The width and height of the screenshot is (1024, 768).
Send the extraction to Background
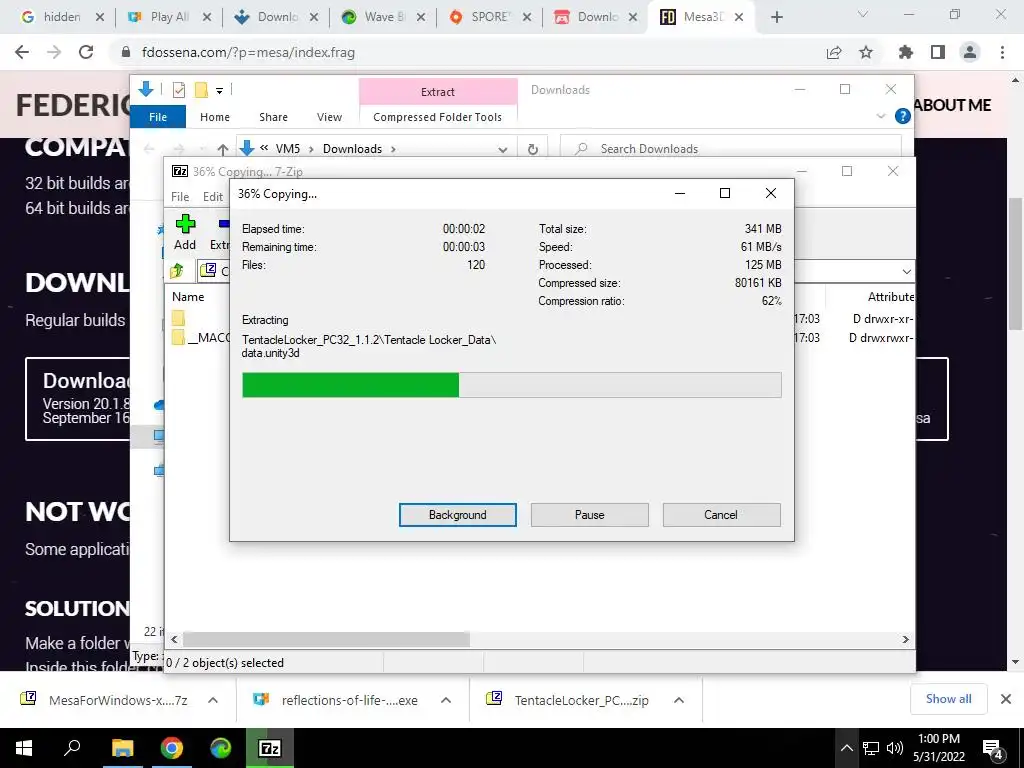coord(457,515)
